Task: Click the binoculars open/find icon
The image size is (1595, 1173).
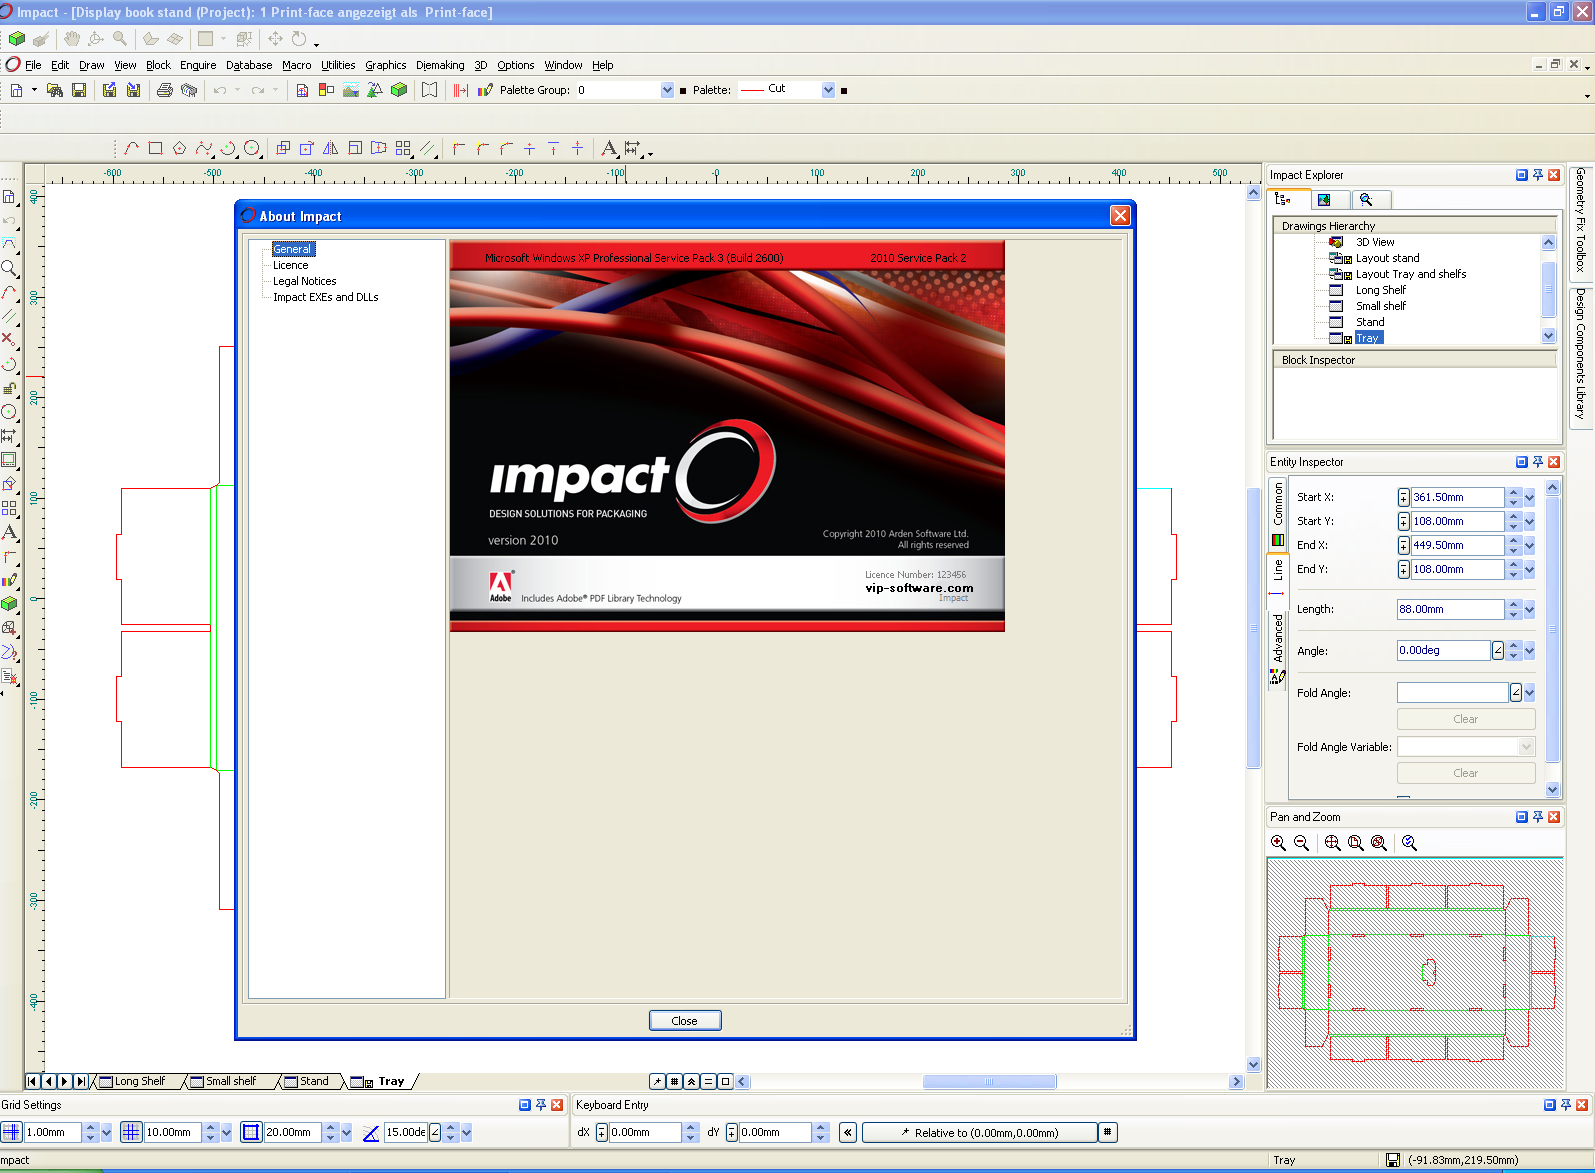Action: point(55,90)
